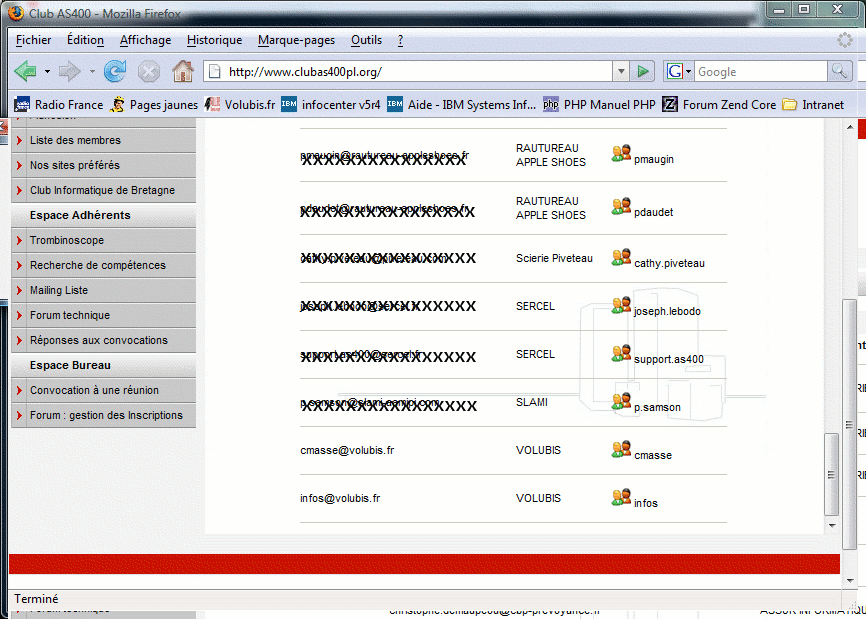Image resolution: width=866 pixels, height=619 pixels.
Task: Click the browser window scrollbar down arrow
Action: (849, 580)
